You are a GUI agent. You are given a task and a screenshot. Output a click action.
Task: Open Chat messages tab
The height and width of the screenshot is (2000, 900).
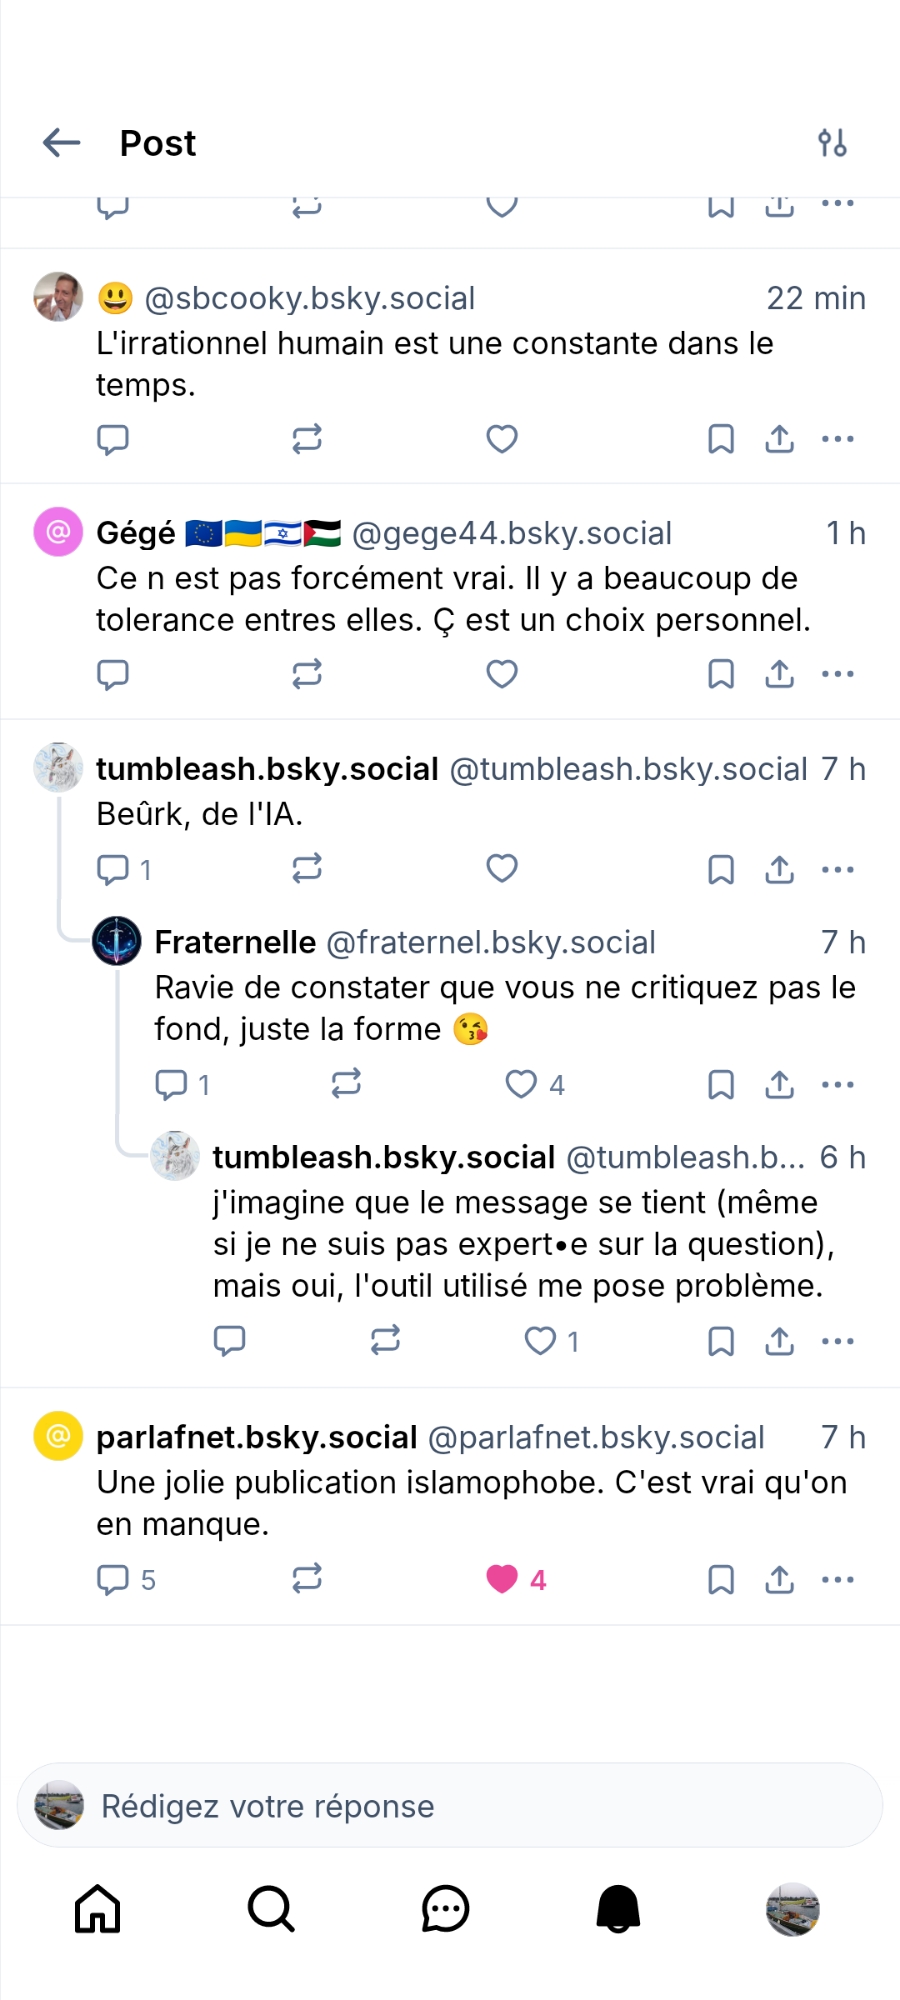(445, 1909)
